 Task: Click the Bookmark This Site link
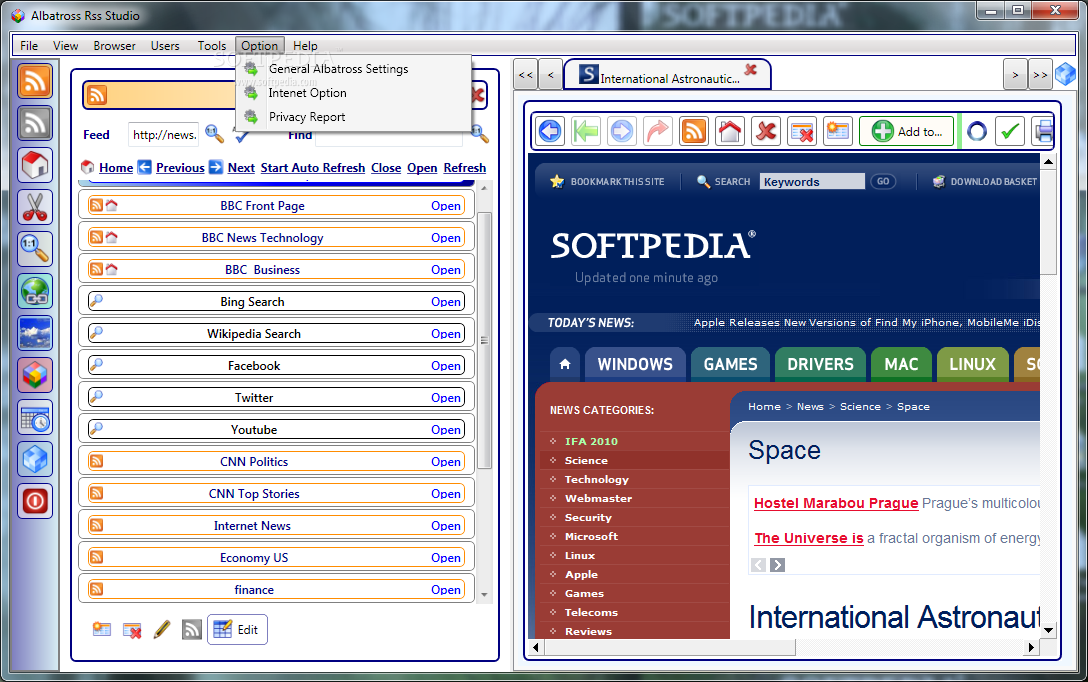click(x=607, y=182)
